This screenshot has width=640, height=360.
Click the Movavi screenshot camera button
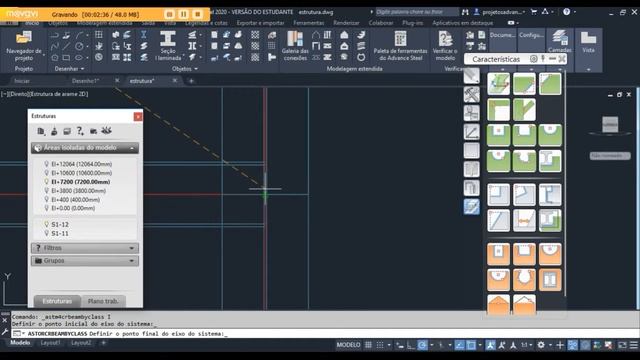(170, 14)
